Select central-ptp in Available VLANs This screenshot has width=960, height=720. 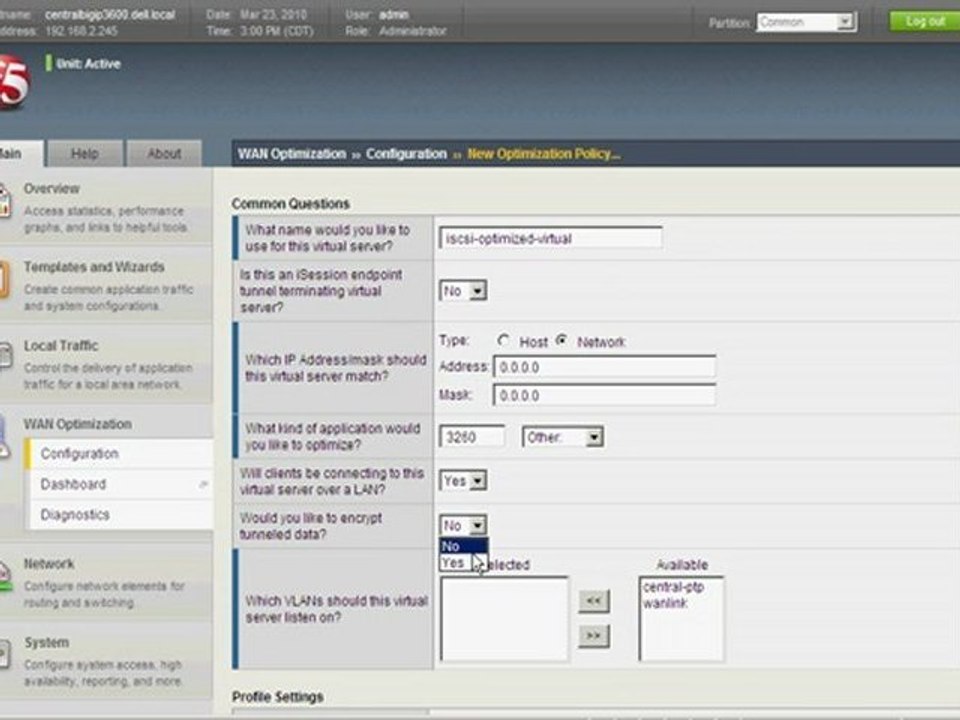(x=673, y=587)
